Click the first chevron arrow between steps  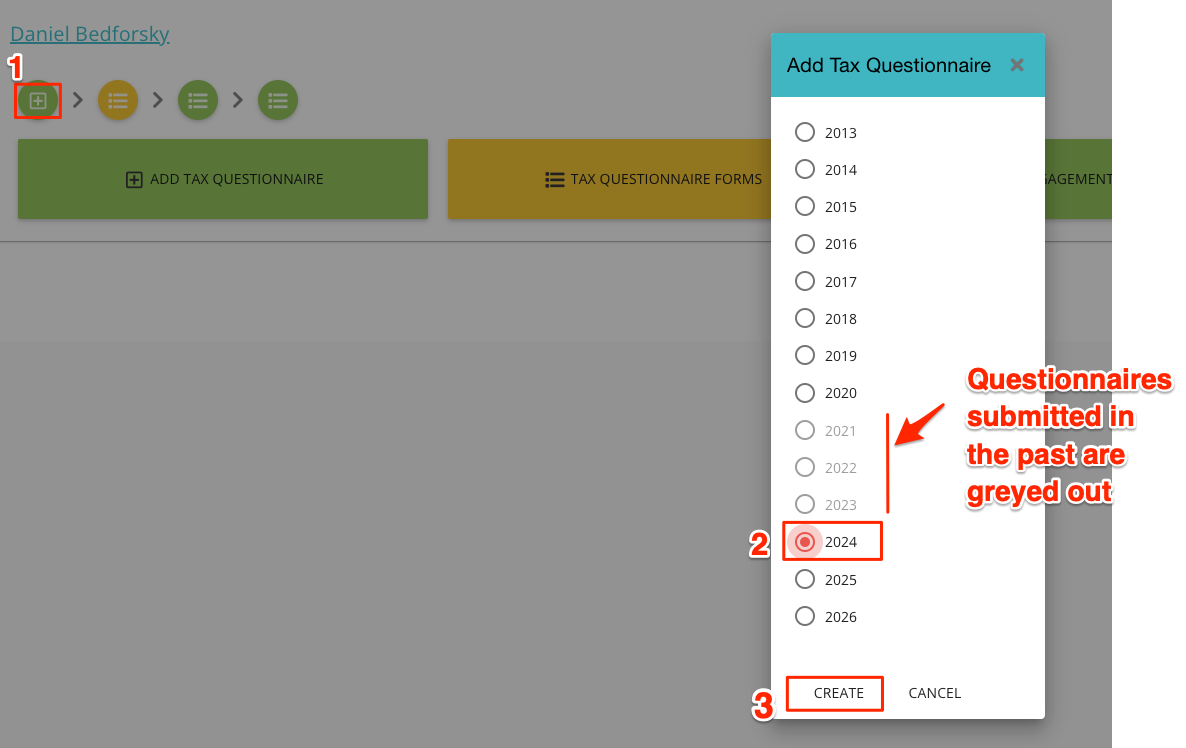tap(78, 100)
